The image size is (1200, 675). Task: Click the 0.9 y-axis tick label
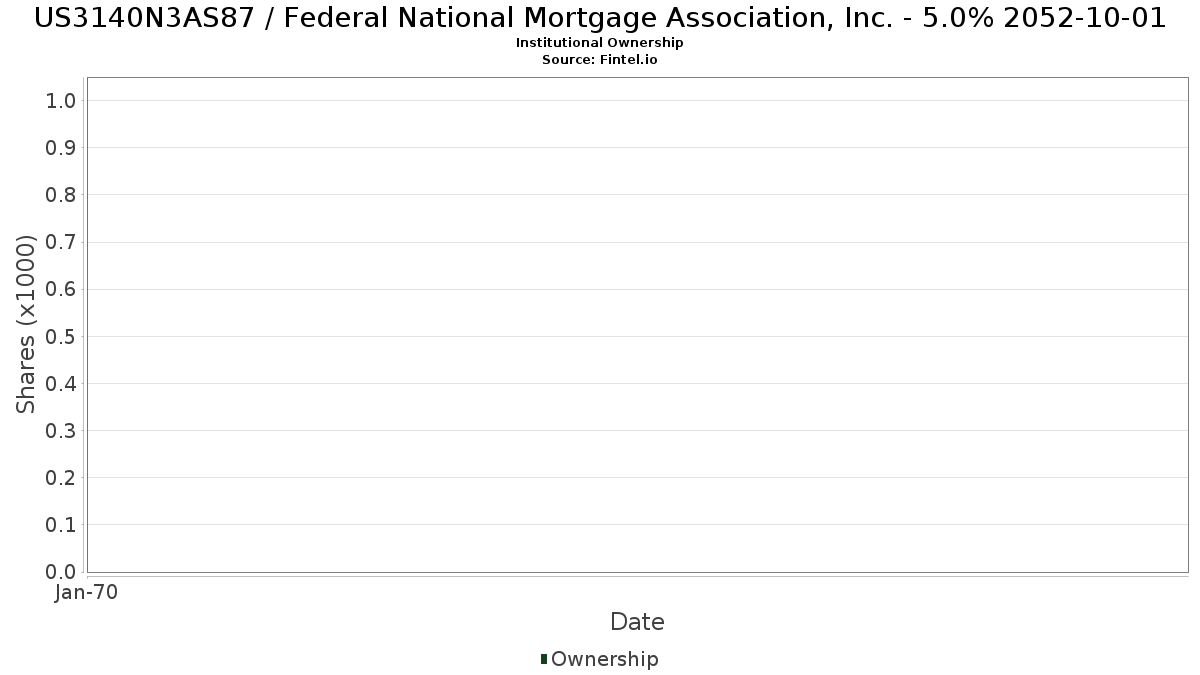point(61,148)
